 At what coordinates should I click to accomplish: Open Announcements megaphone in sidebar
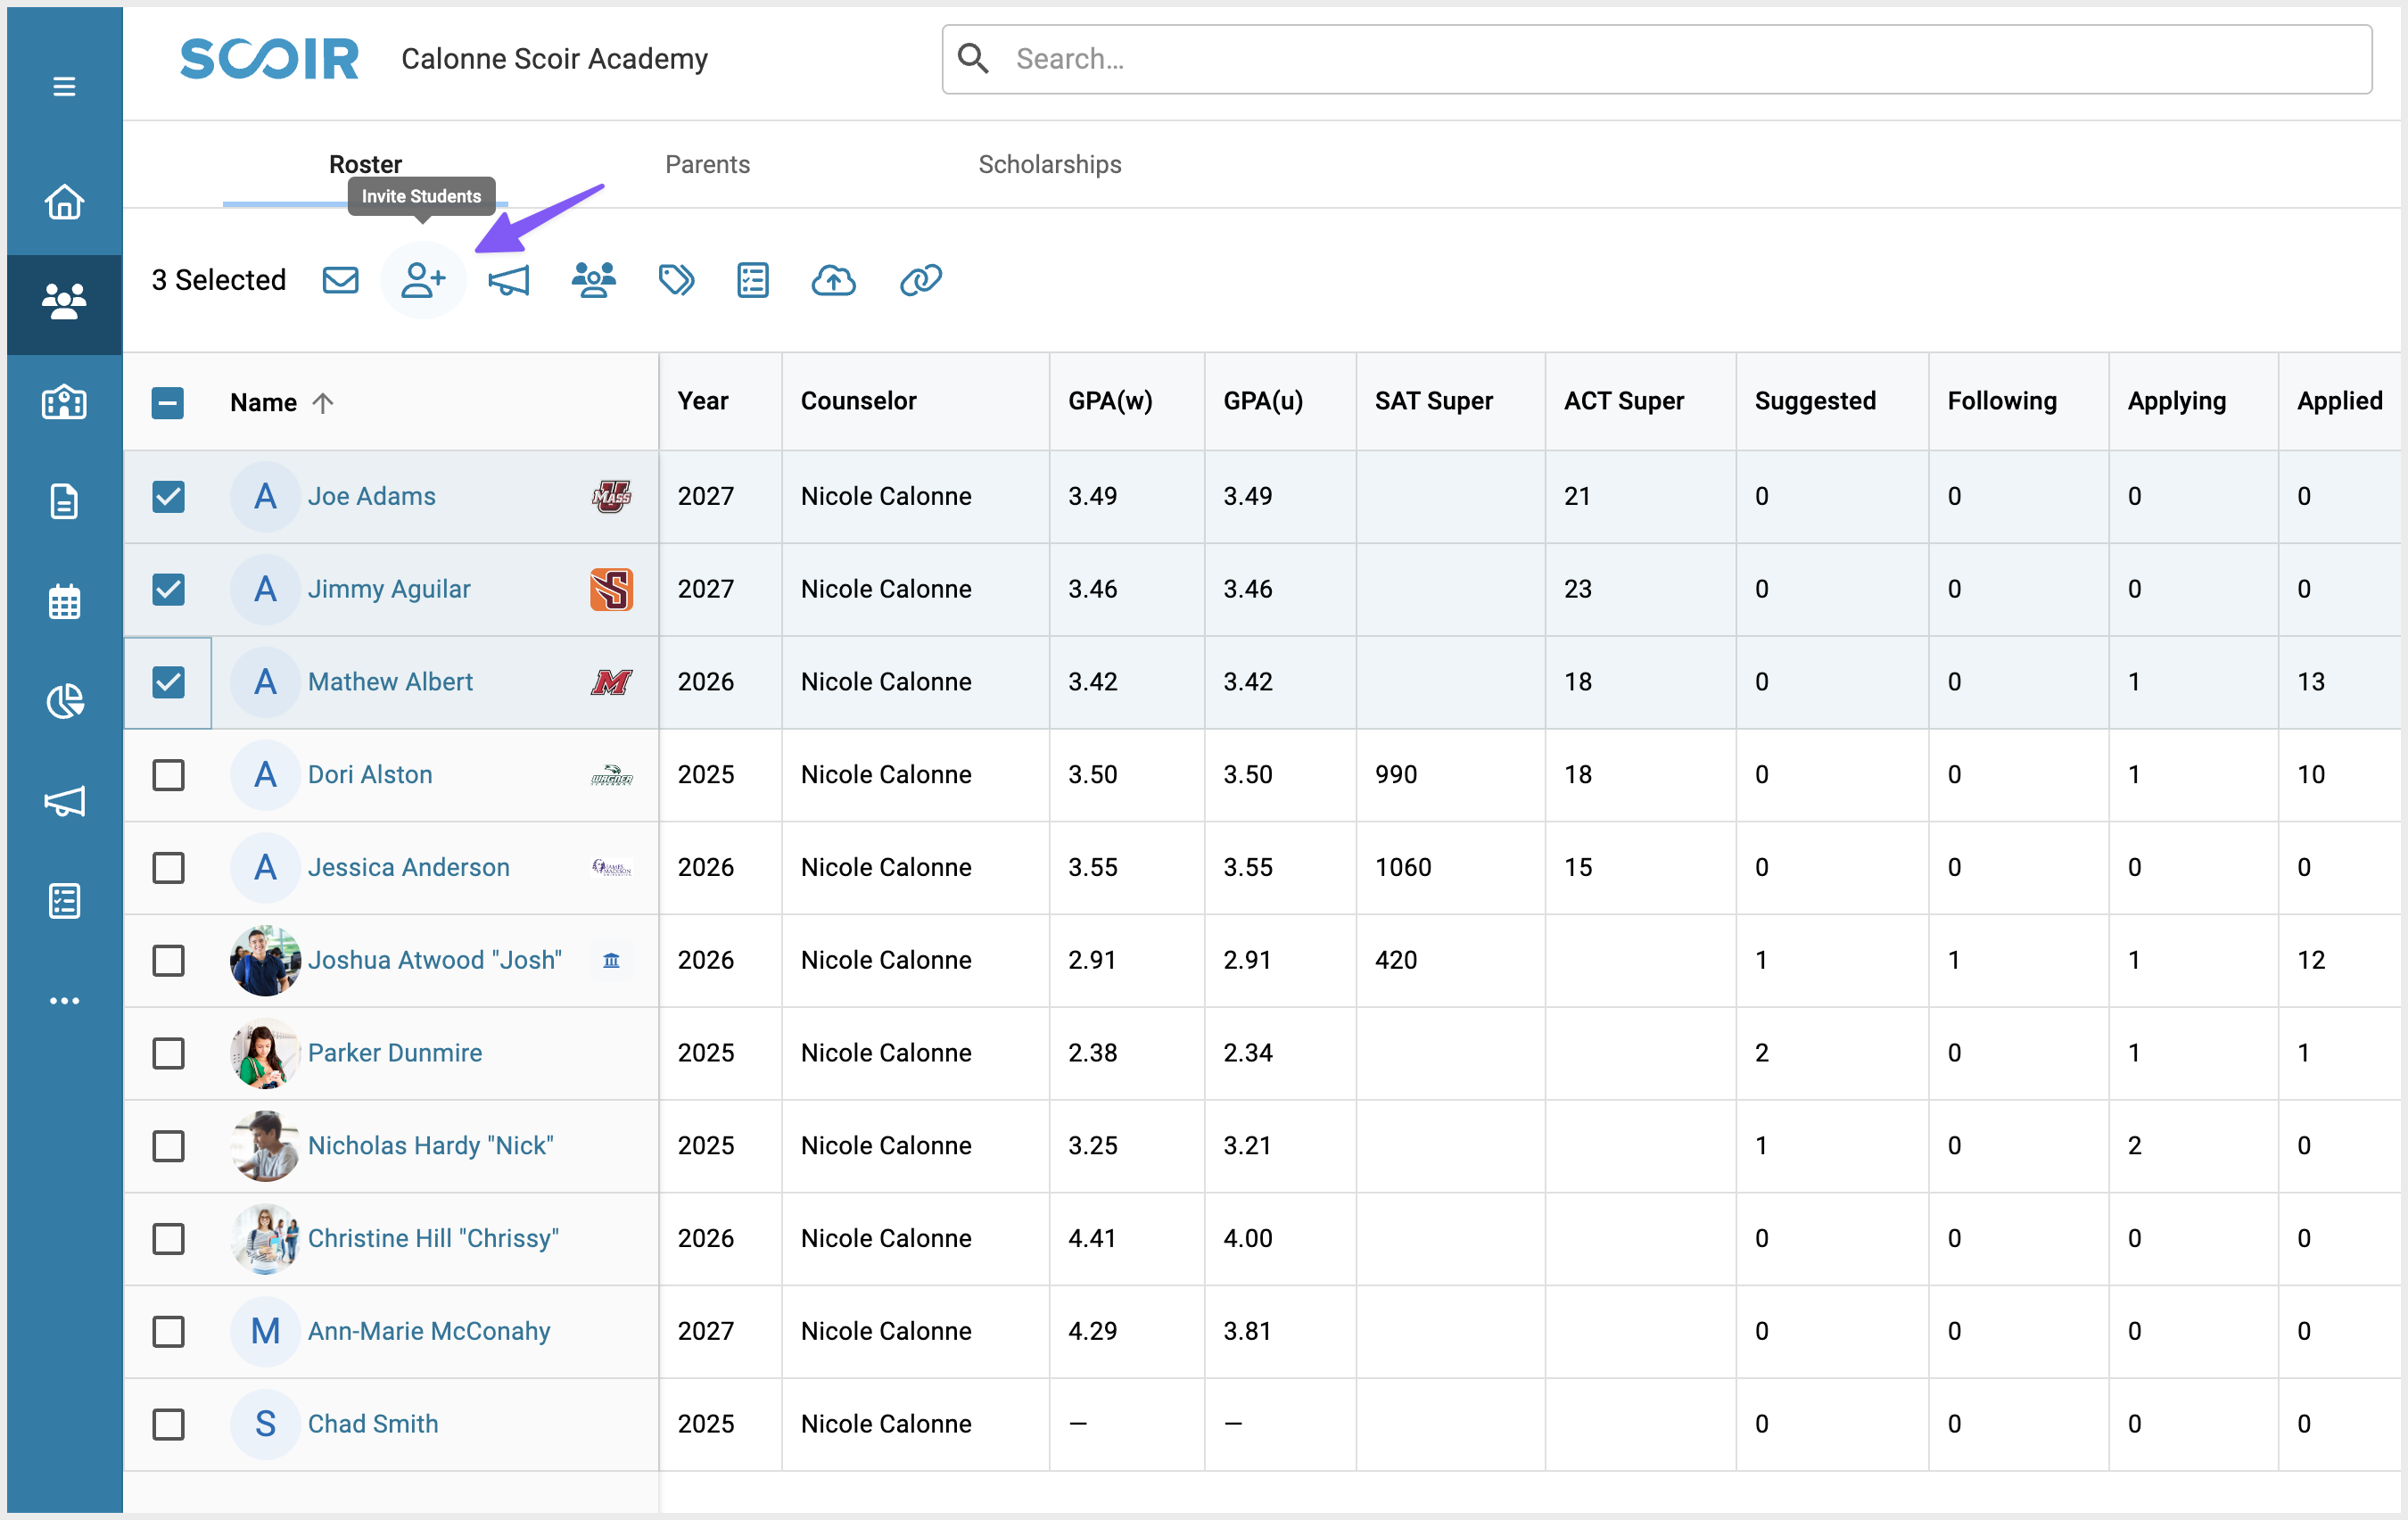point(64,801)
